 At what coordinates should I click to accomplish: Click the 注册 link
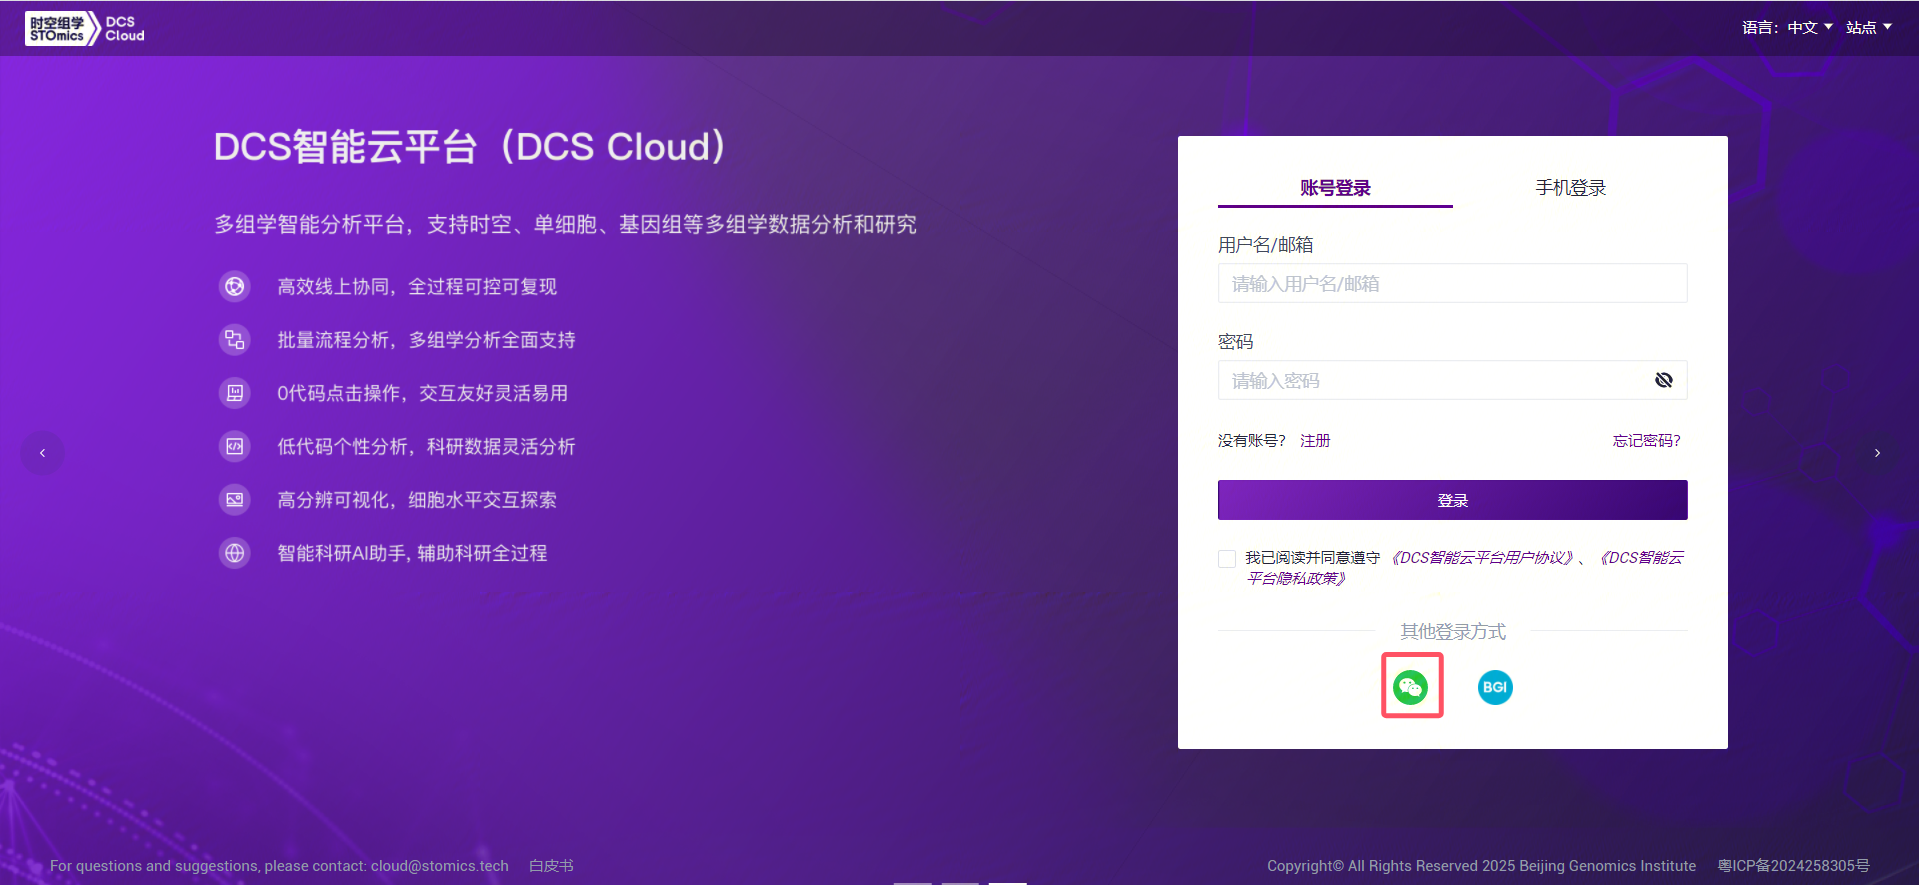pyautogui.click(x=1315, y=441)
